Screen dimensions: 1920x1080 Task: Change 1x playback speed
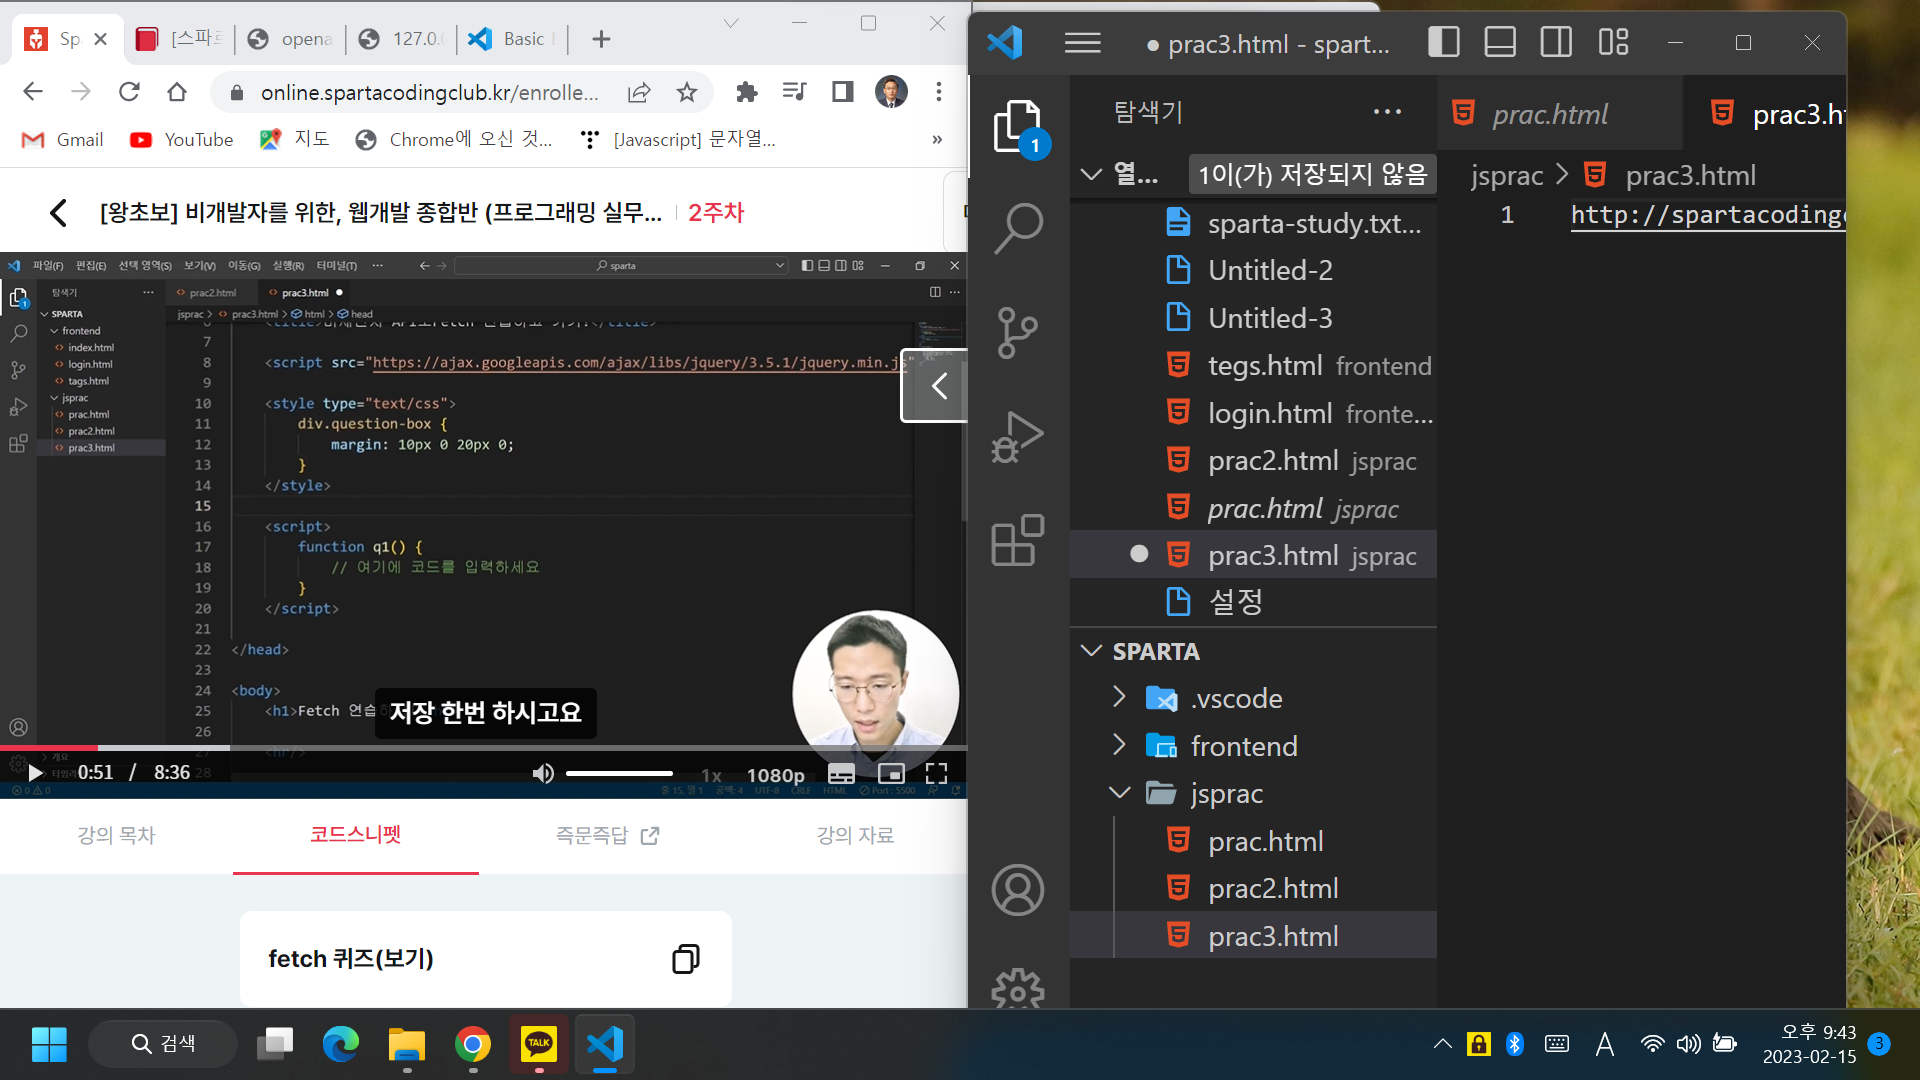click(x=711, y=775)
